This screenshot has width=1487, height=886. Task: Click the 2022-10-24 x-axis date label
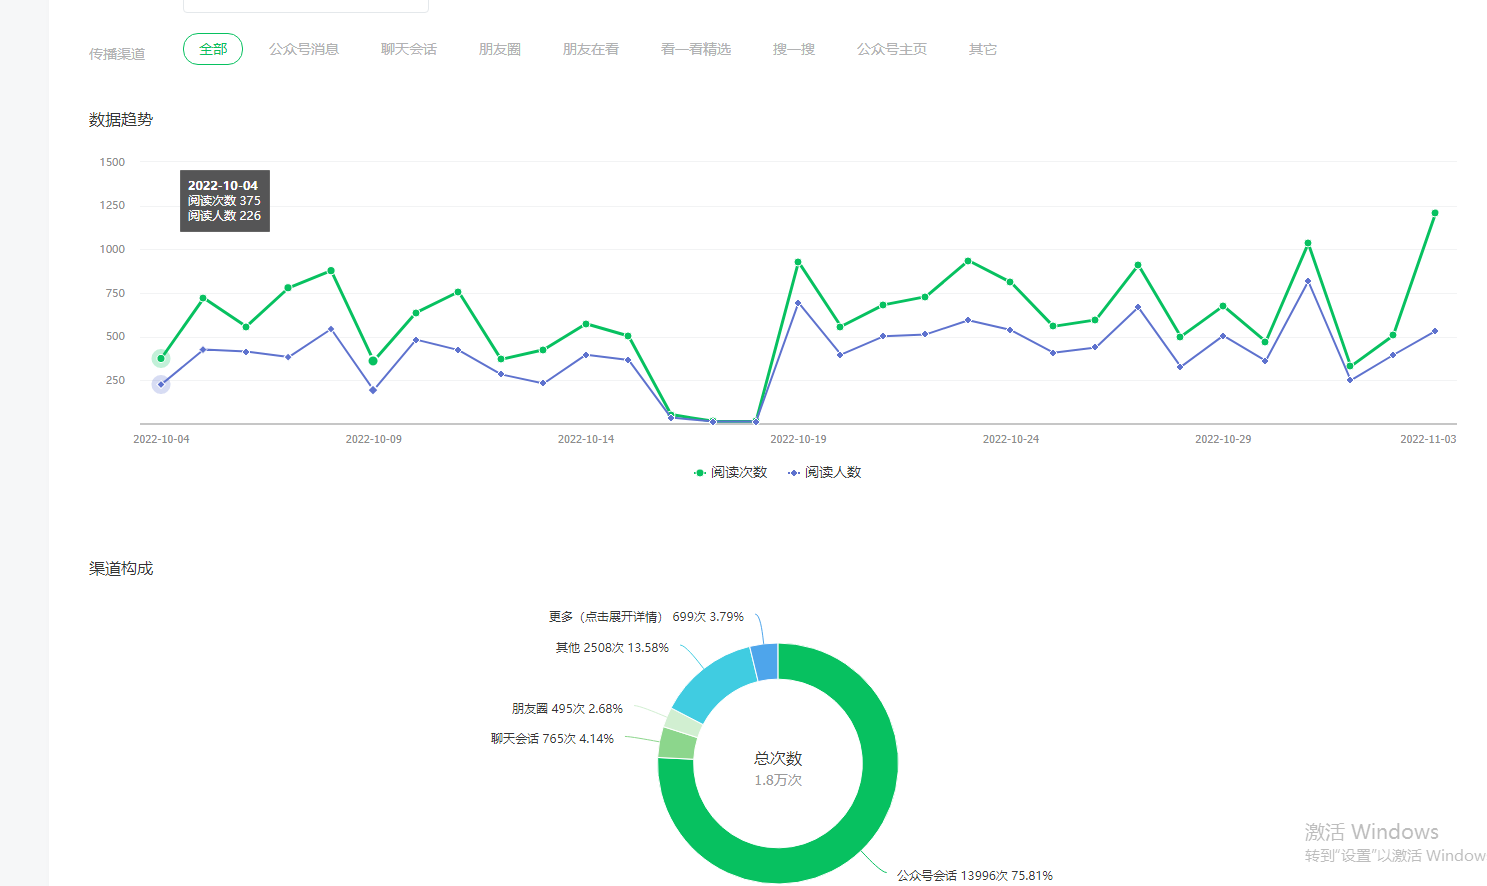(1011, 439)
